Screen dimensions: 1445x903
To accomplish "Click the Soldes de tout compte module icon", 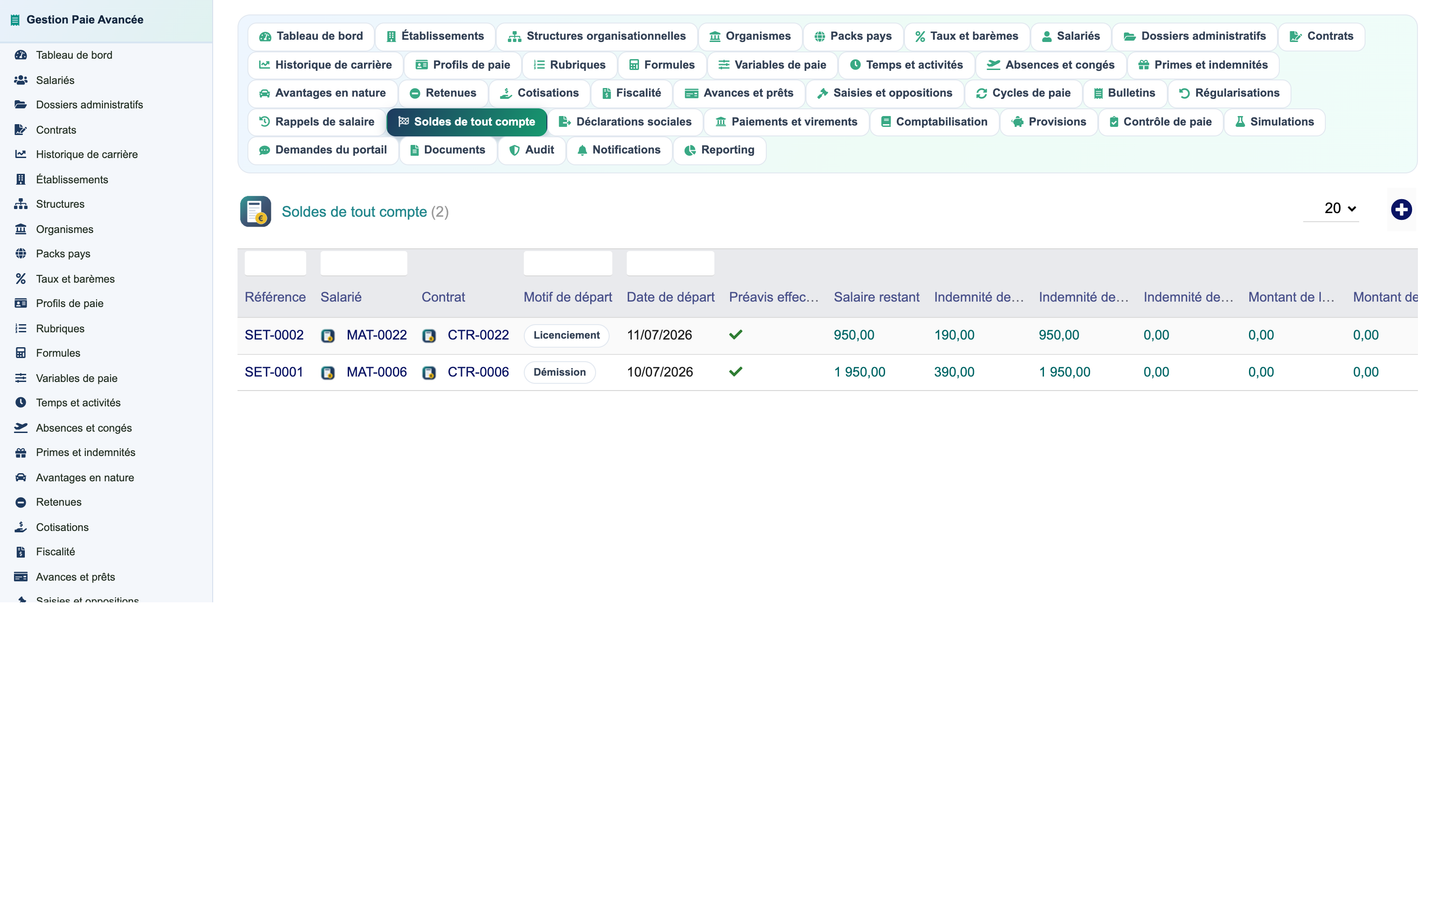I will click(x=256, y=211).
